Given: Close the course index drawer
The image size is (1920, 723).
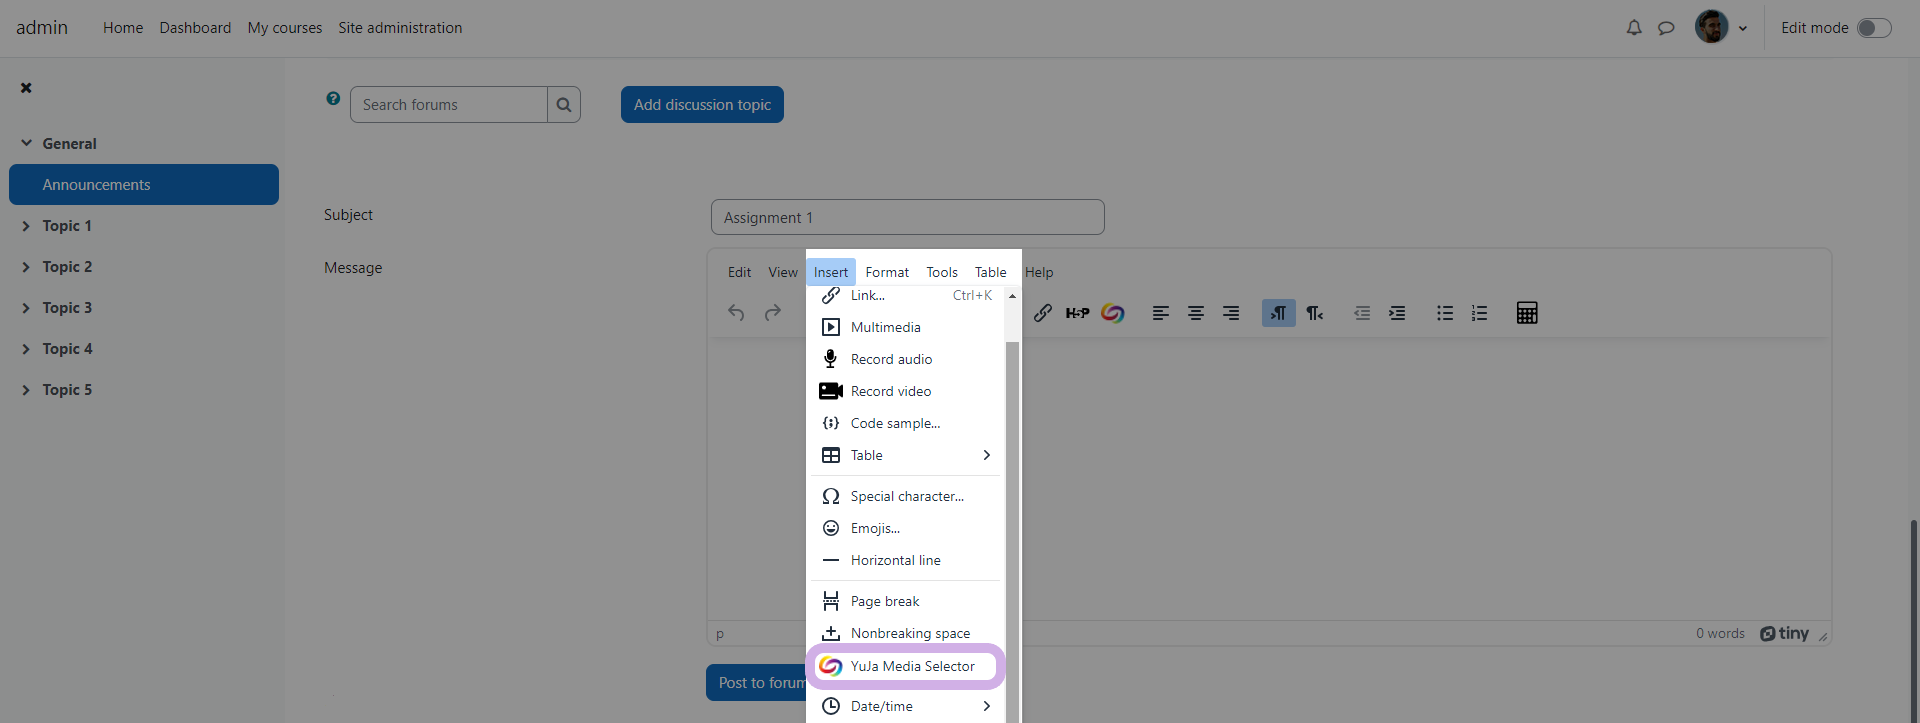Looking at the screenshot, I should tap(26, 88).
